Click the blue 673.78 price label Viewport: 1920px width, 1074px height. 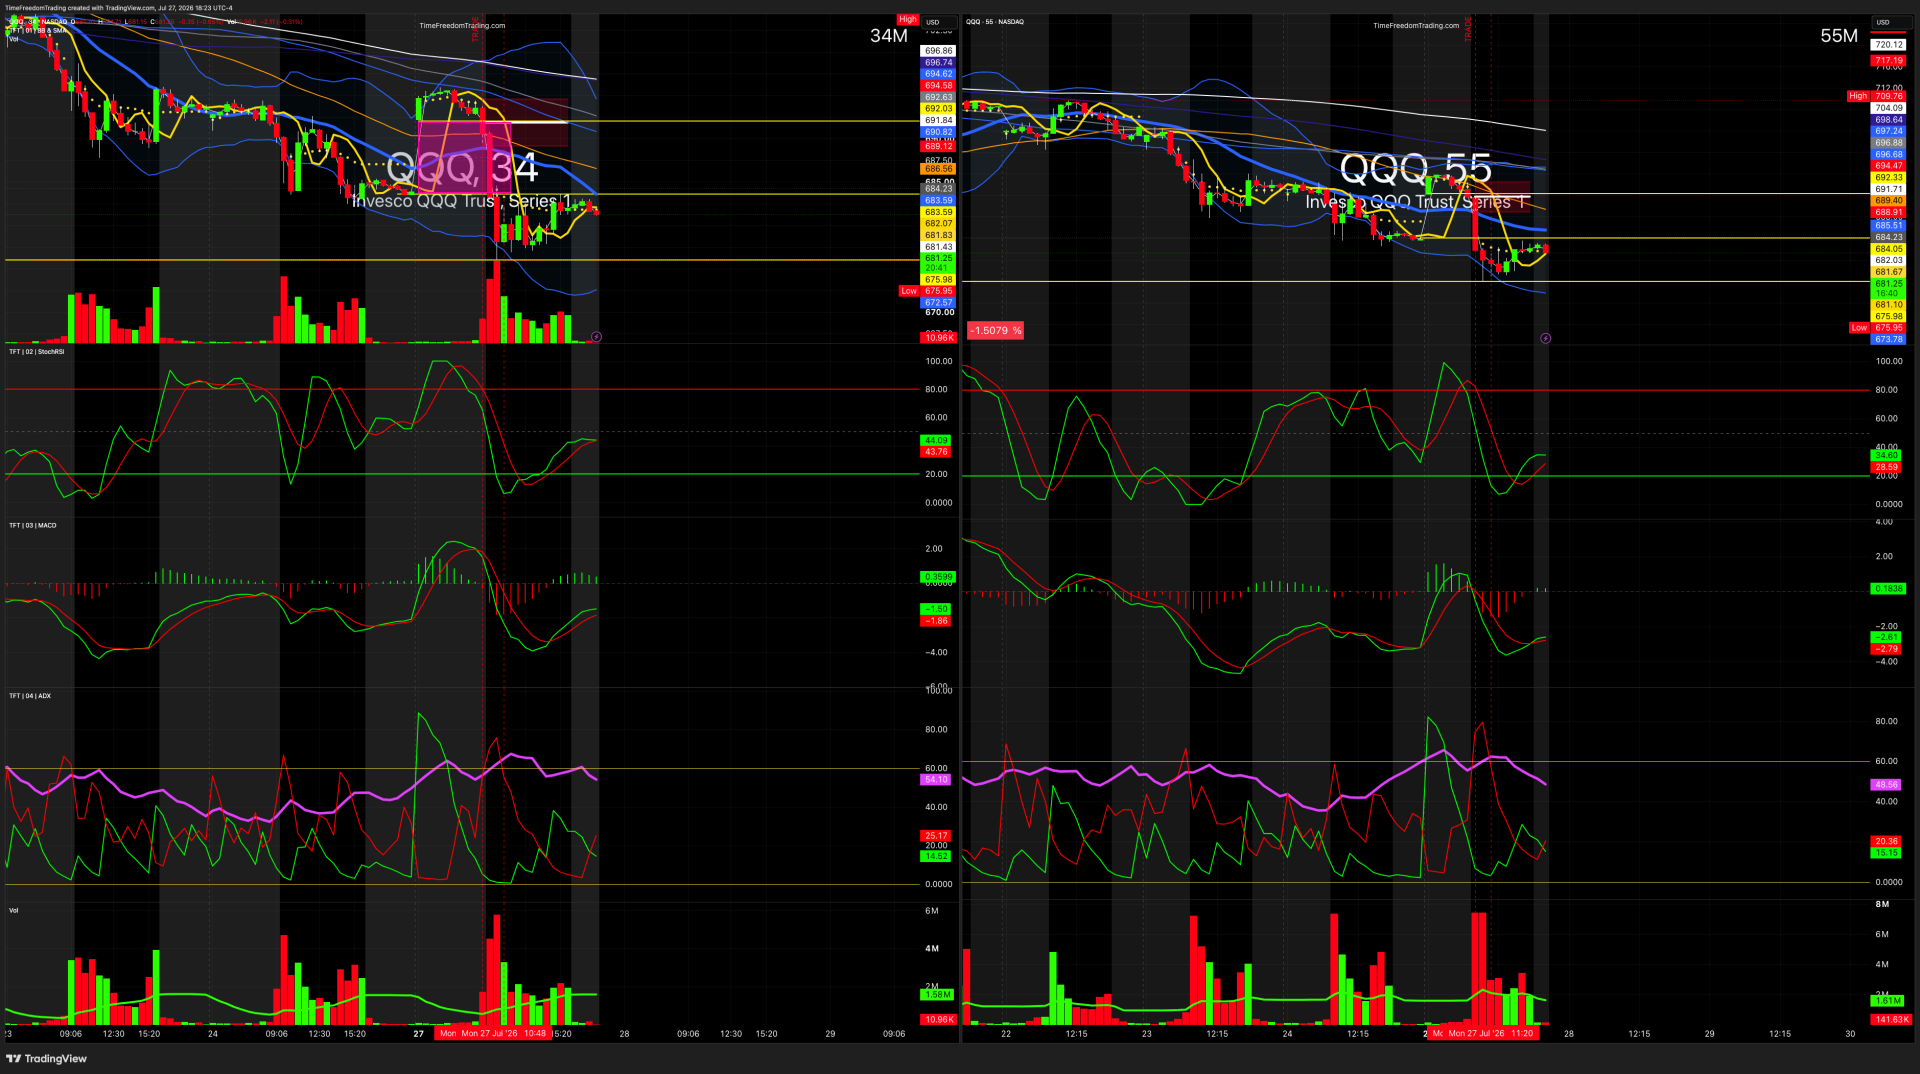pyautogui.click(x=1889, y=340)
